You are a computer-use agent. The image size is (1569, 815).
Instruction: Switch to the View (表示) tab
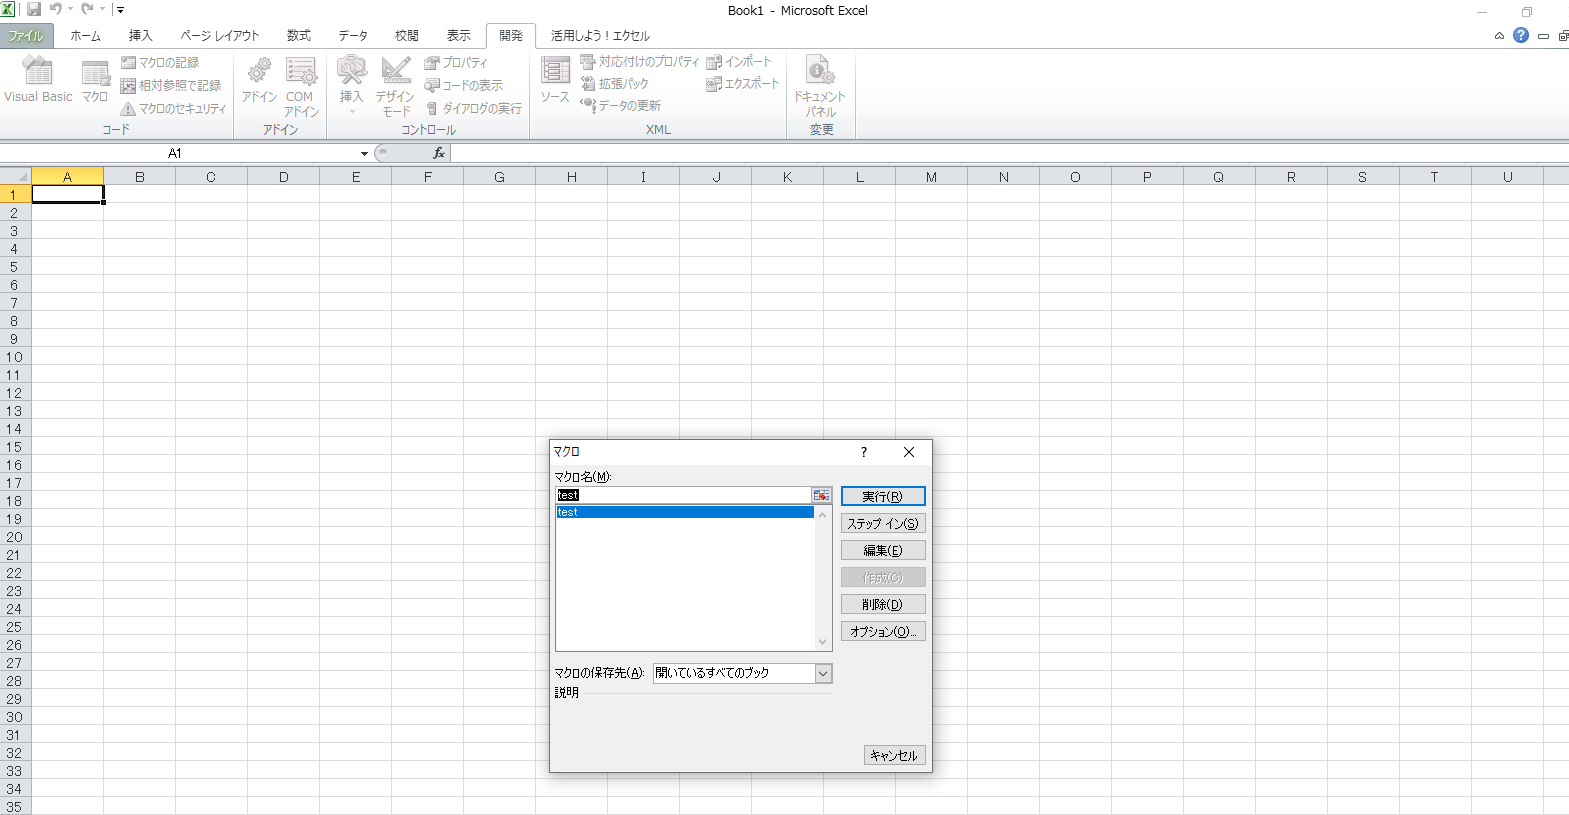pyautogui.click(x=459, y=36)
